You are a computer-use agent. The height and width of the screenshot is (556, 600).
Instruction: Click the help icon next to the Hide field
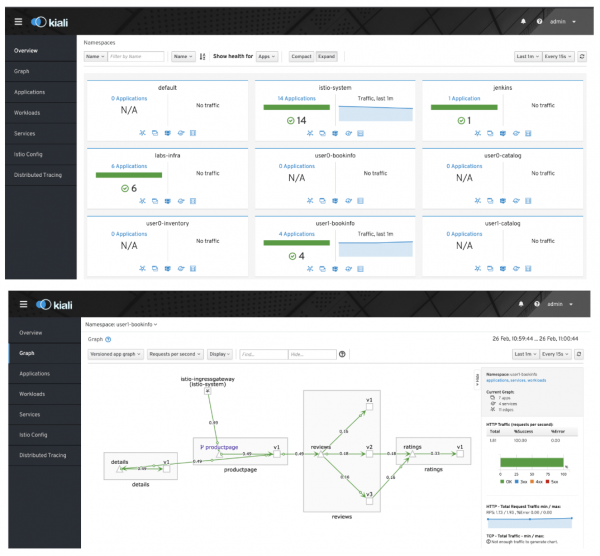(x=343, y=354)
